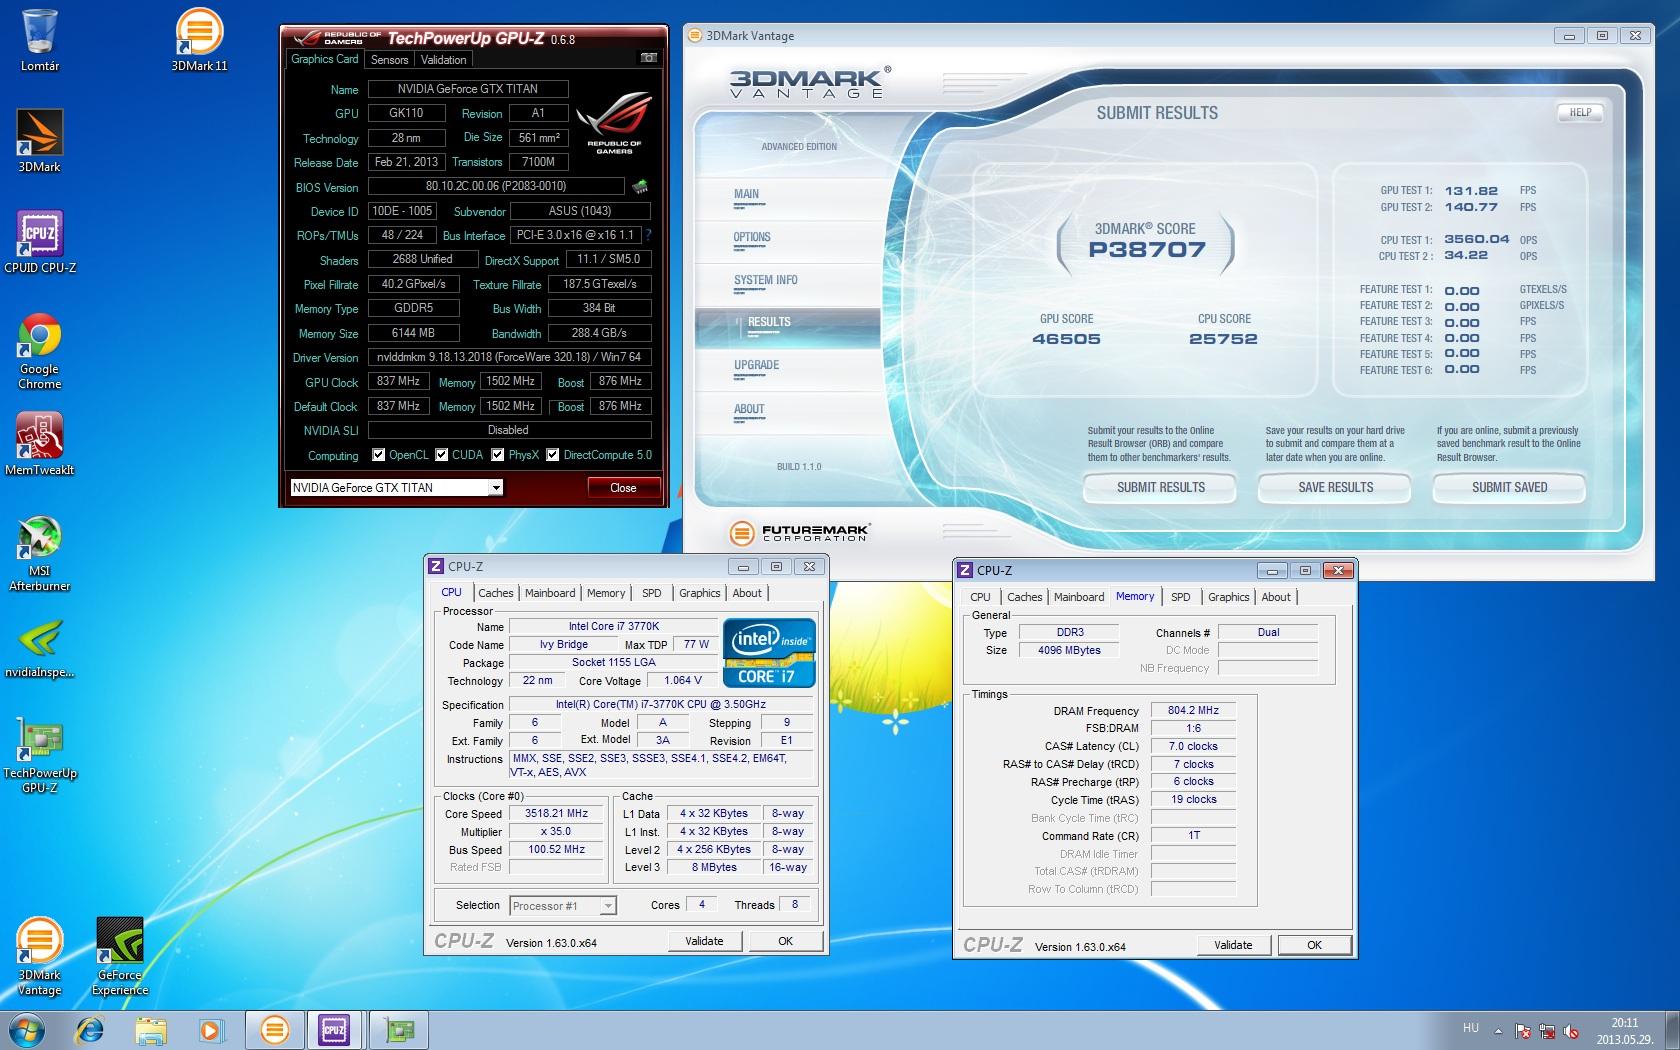Open the nvidiaInspector desktop shortcut

coord(40,649)
